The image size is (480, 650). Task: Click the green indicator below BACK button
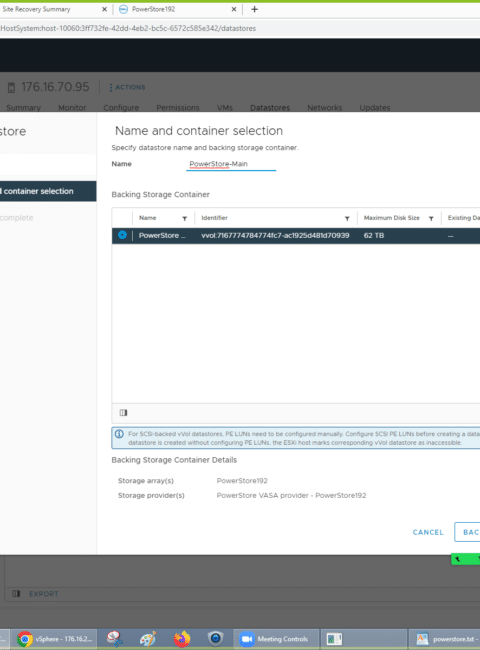point(465,559)
